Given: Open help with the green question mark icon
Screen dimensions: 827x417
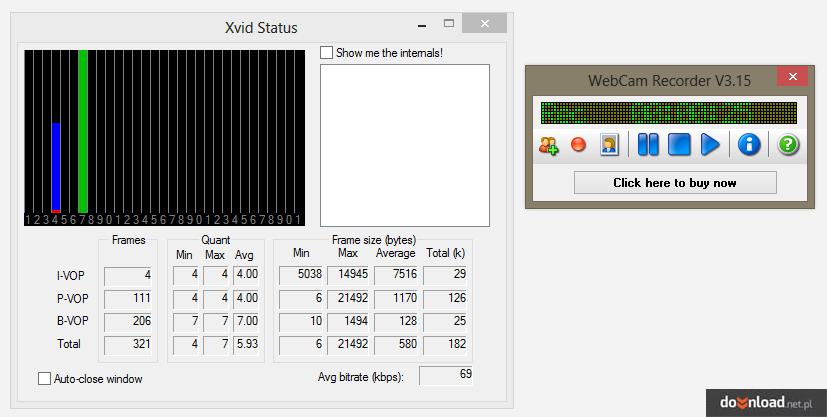Looking at the screenshot, I should (788, 144).
